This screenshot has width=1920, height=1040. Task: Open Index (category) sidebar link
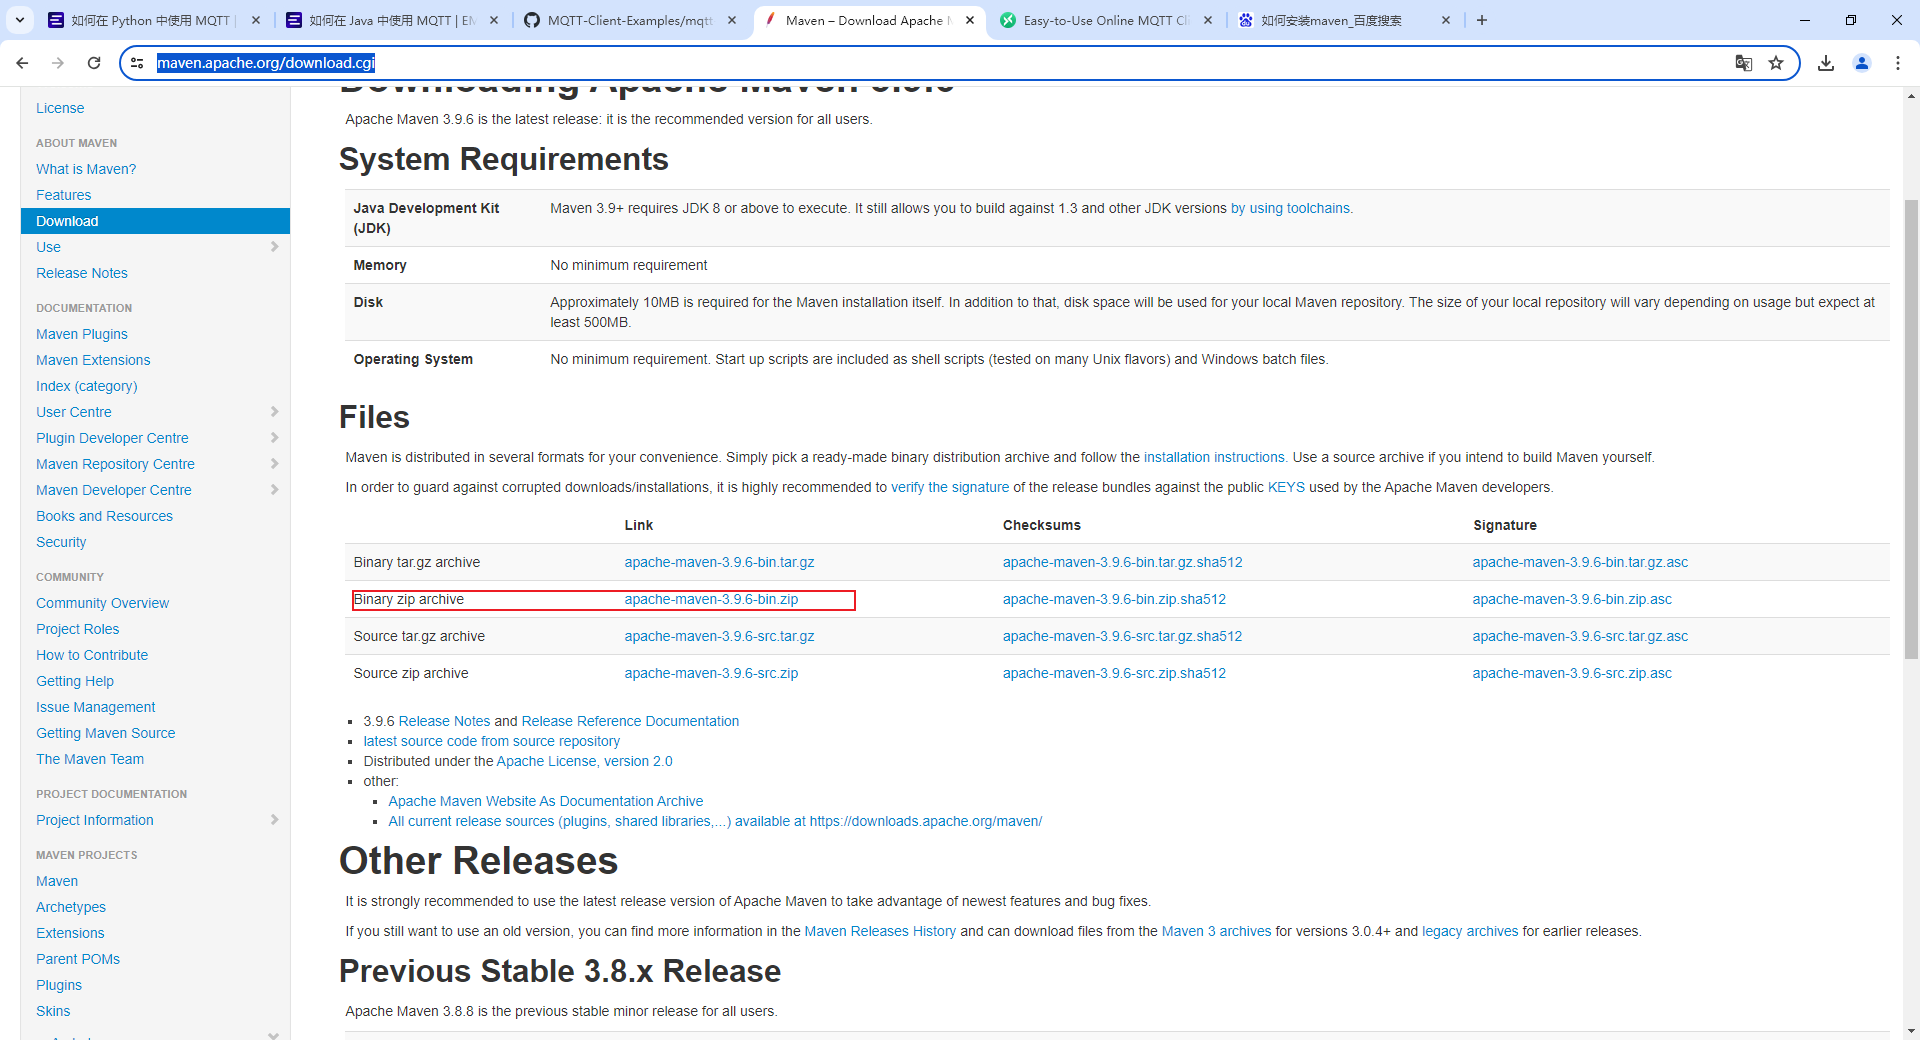[x=87, y=386]
